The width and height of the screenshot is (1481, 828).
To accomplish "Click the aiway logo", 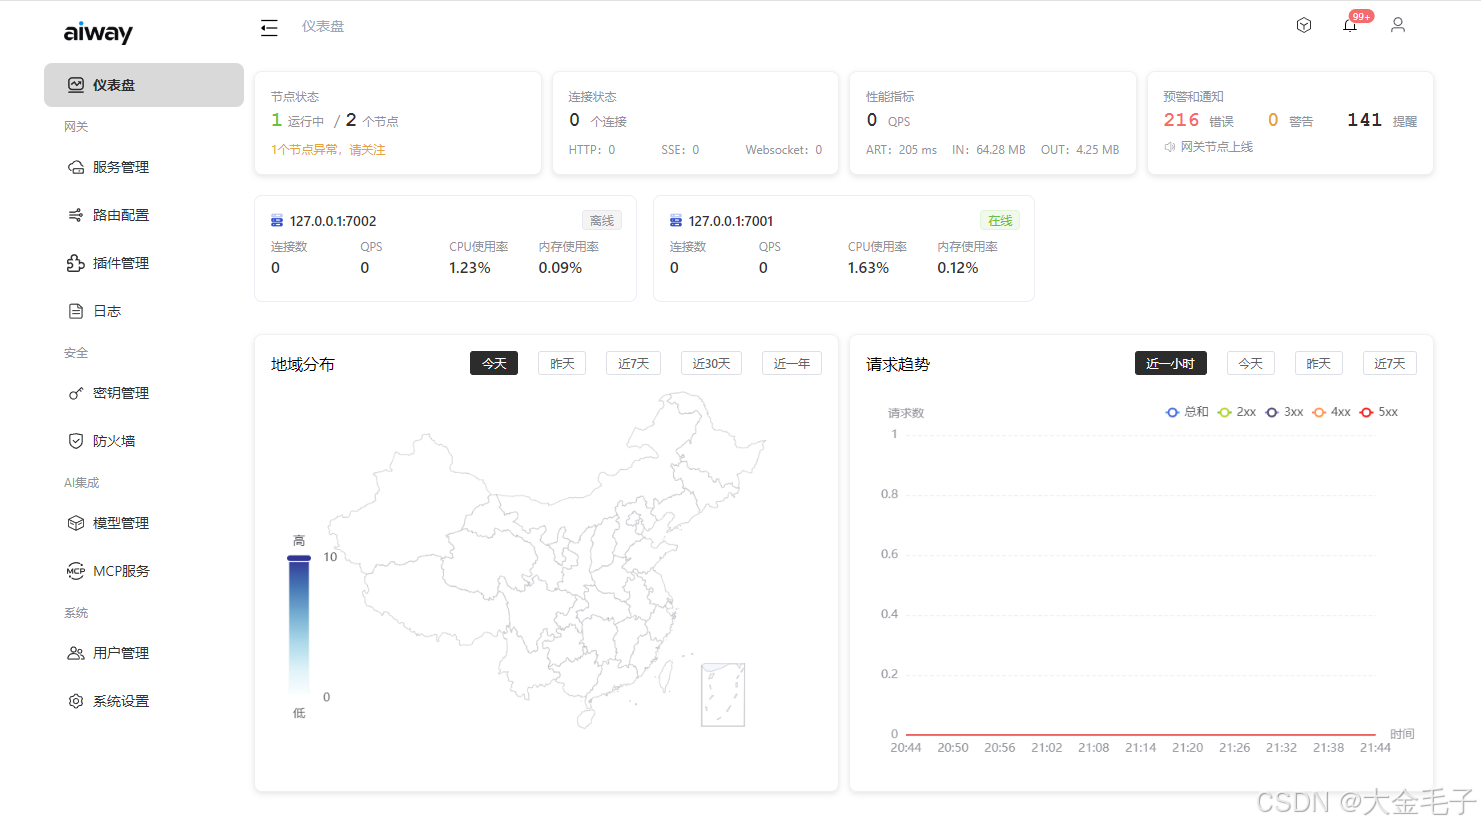I will (98, 33).
